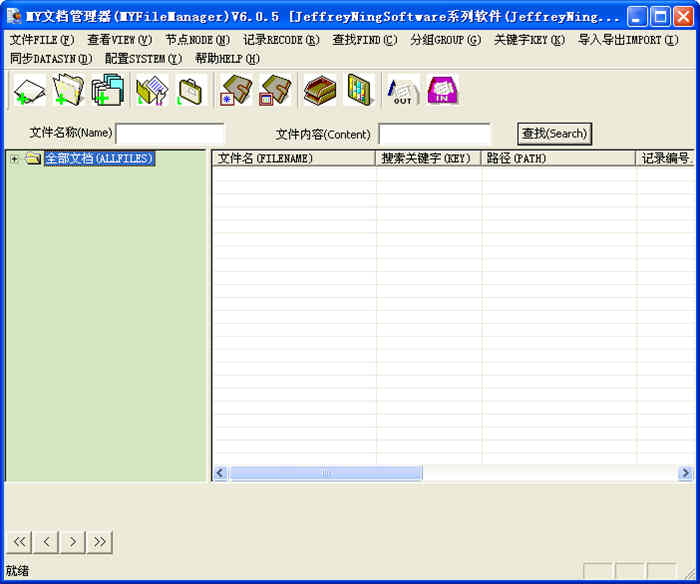
Task: Open the 文件FILE menu
Action: tap(42, 40)
